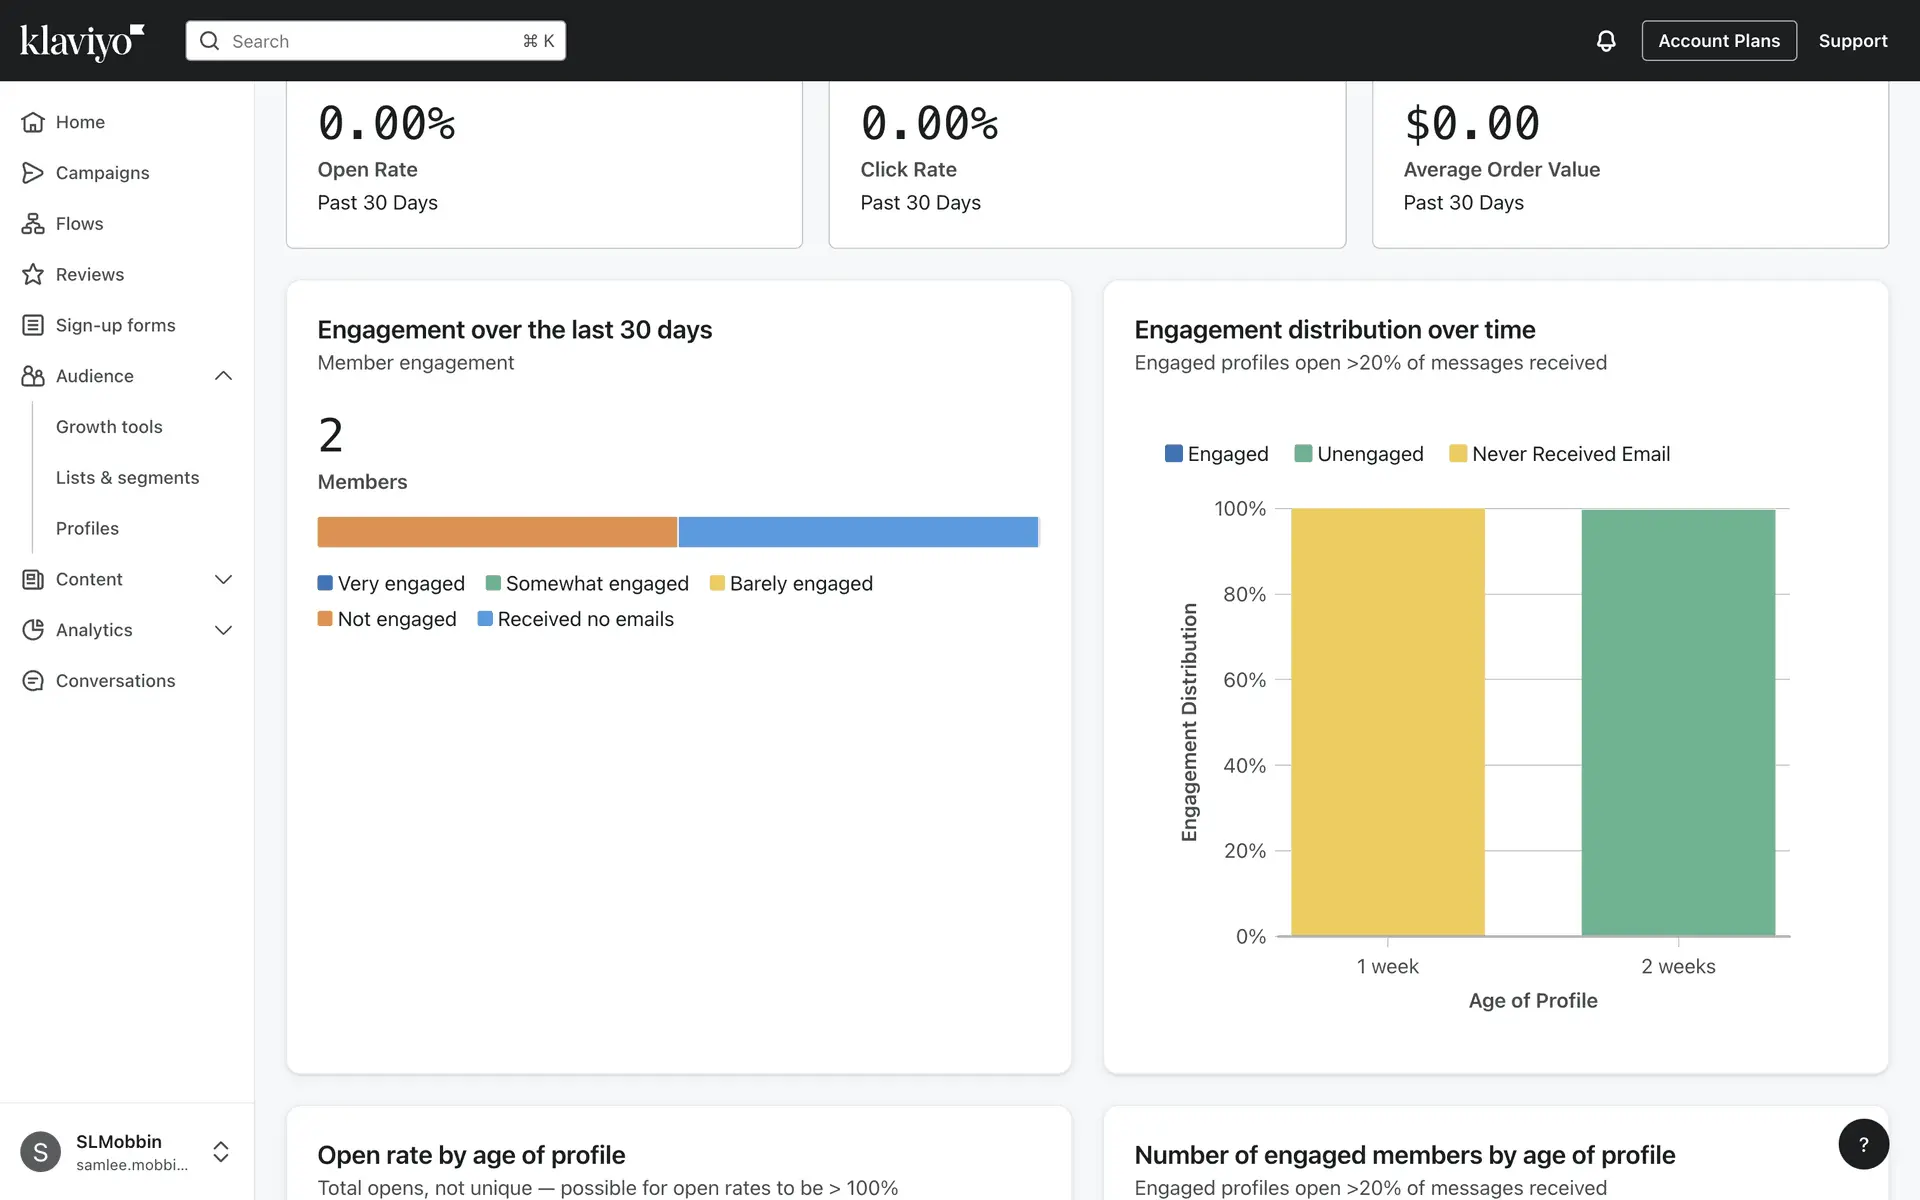Collapse the Audience menu chevron
The height and width of the screenshot is (1200, 1920).
pos(223,376)
